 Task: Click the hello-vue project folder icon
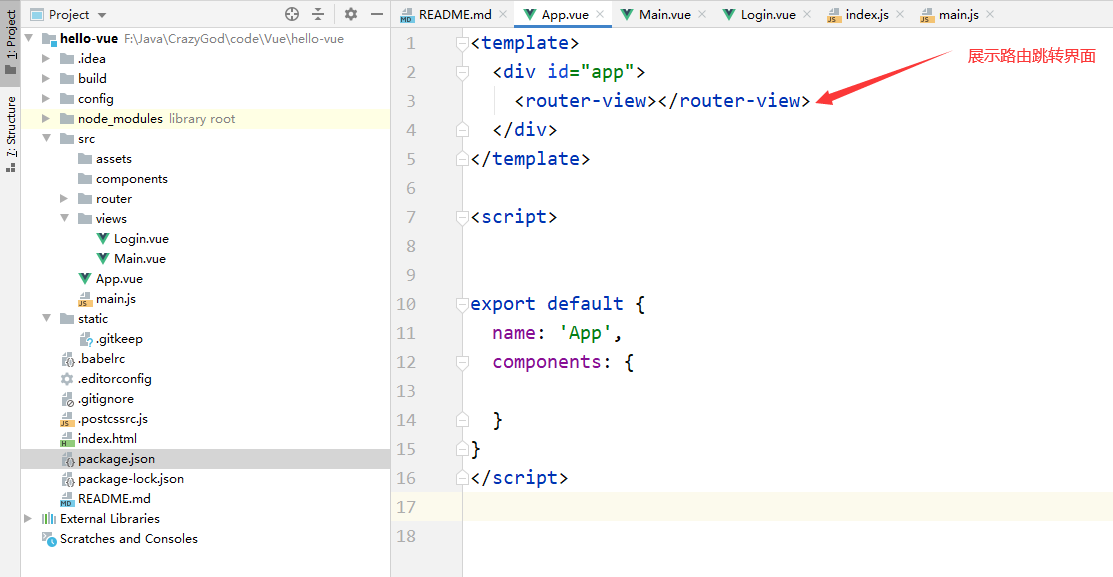[49, 38]
